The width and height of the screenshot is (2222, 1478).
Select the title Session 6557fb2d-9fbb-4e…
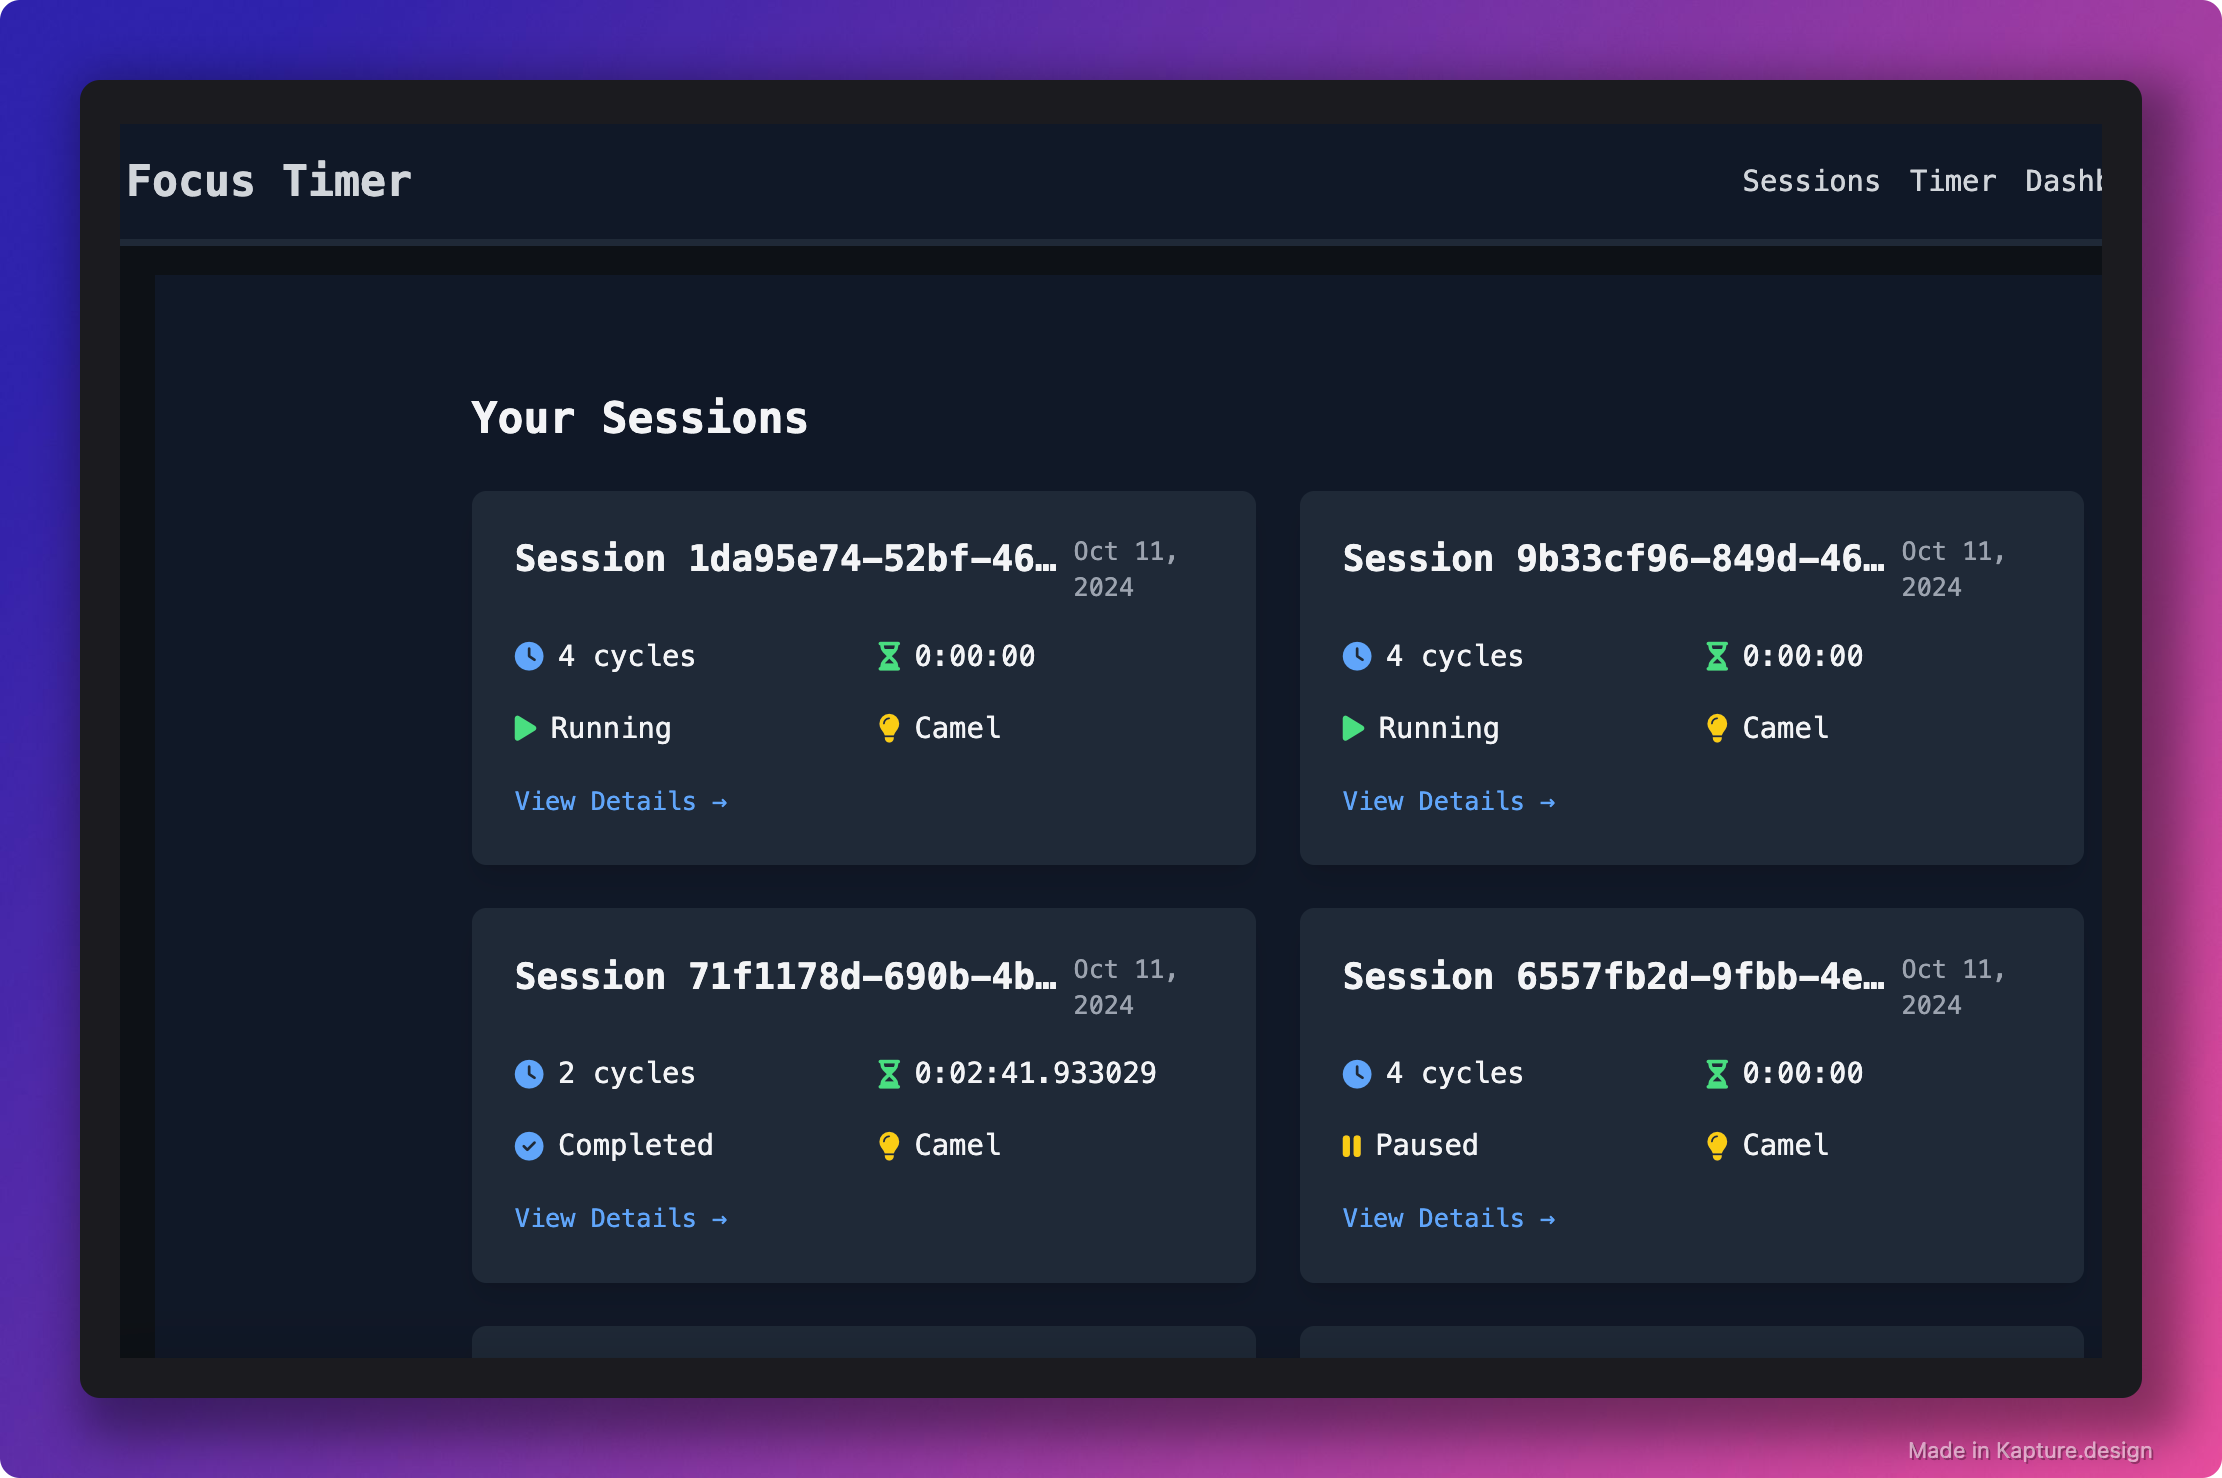tap(1613, 977)
